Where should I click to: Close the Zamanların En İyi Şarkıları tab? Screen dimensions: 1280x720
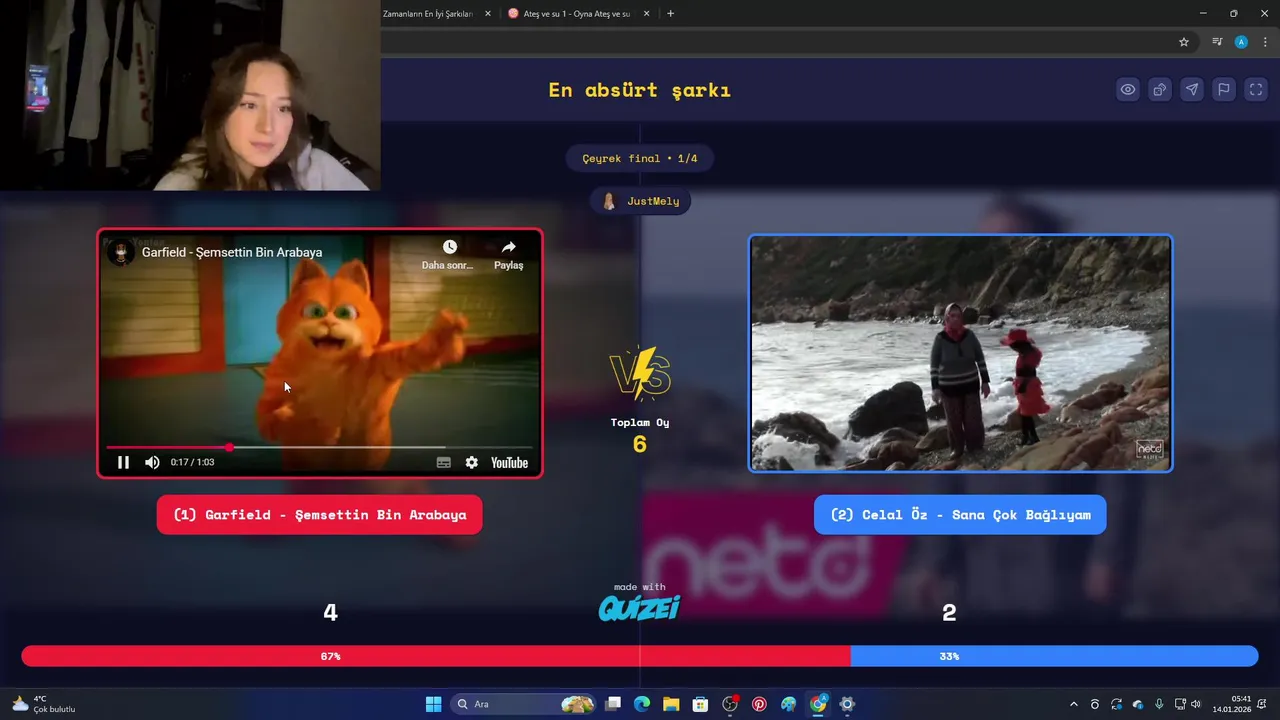[488, 14]
